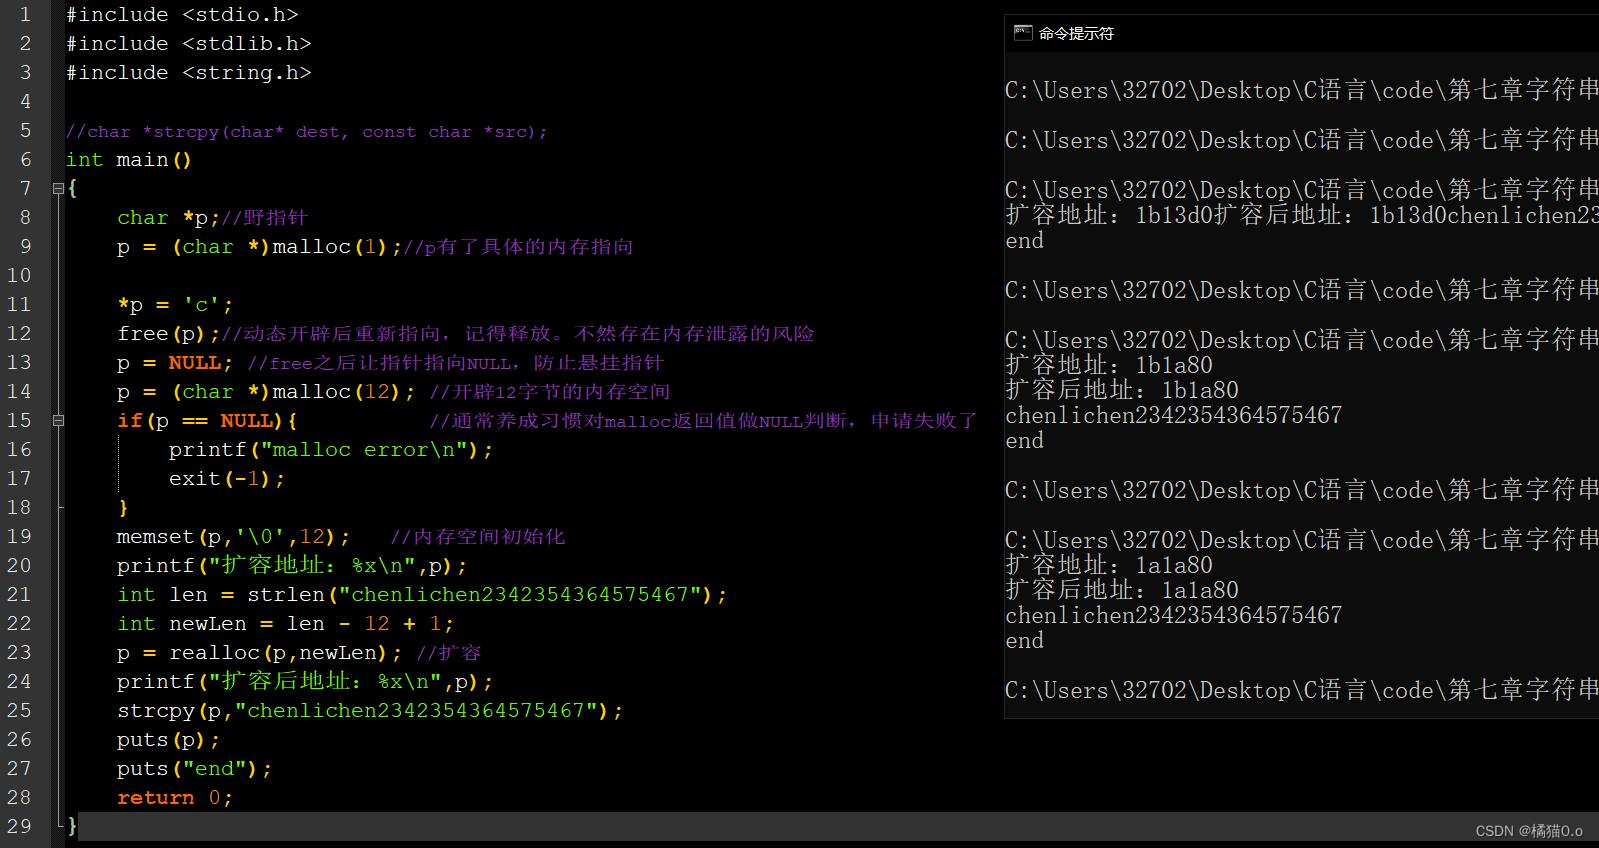The image size is (1599, 848).
Task: Click line number 1 in the gutter
Action: (x=25, y=14)
